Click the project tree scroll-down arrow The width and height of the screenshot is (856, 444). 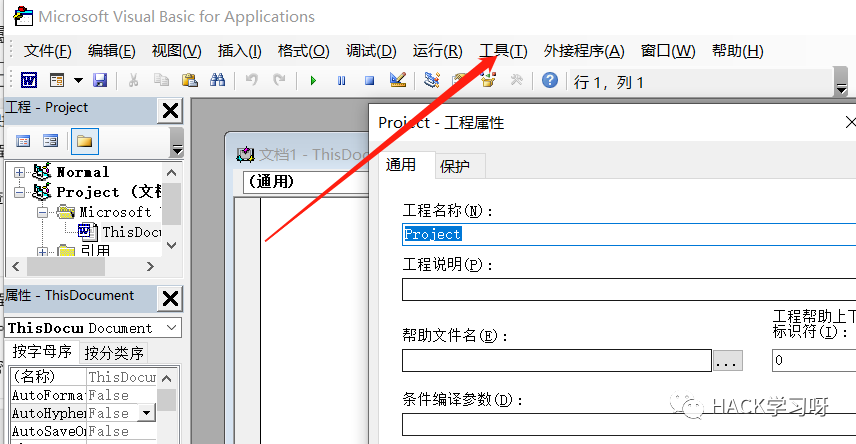coord(171,246)
